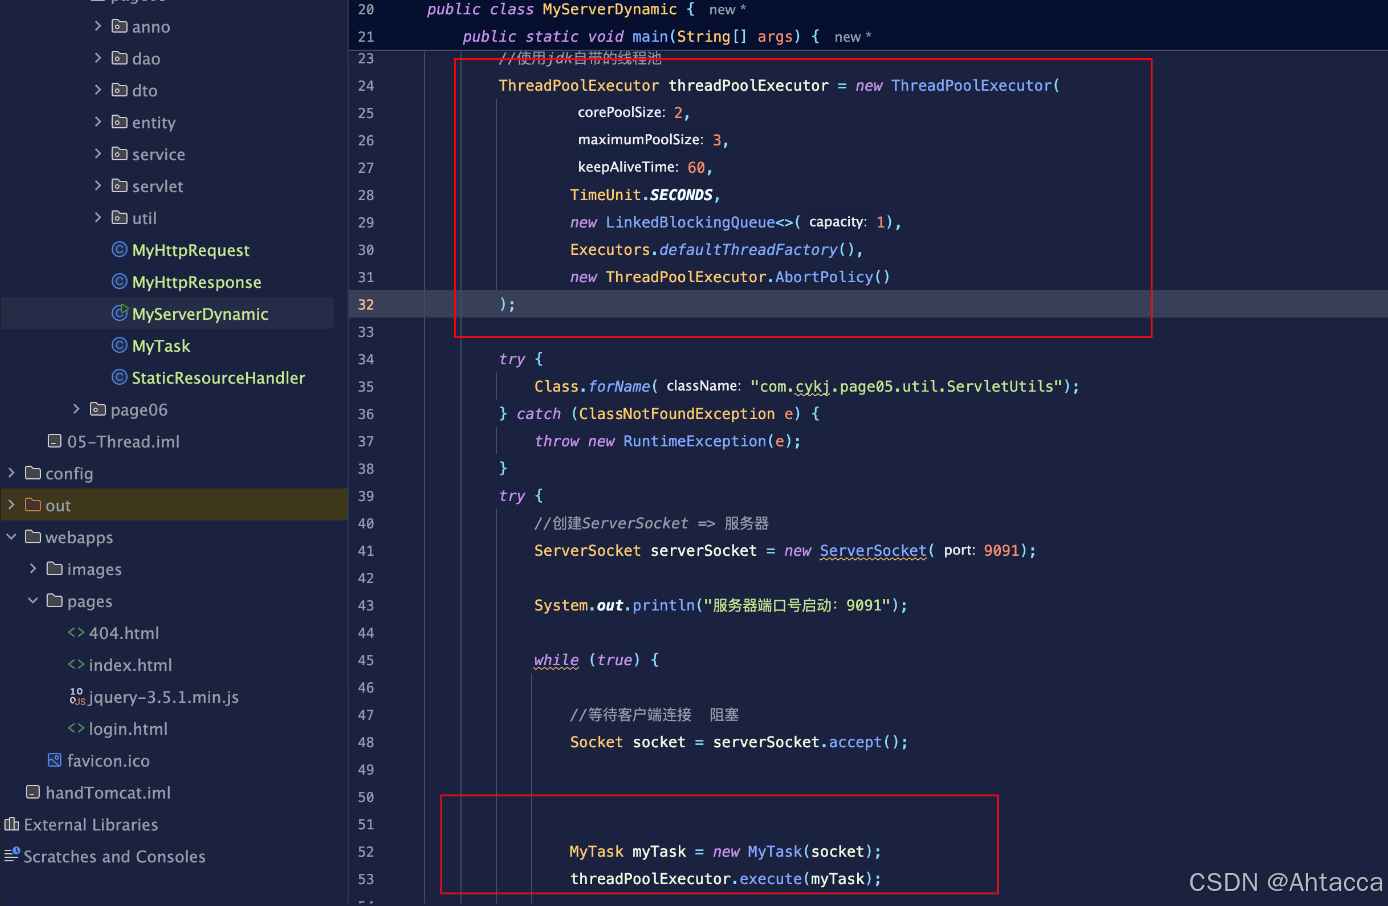Screen dimensions: 1388x906
Task: Click the jquery JS file icon
Action: click(77, 696)
